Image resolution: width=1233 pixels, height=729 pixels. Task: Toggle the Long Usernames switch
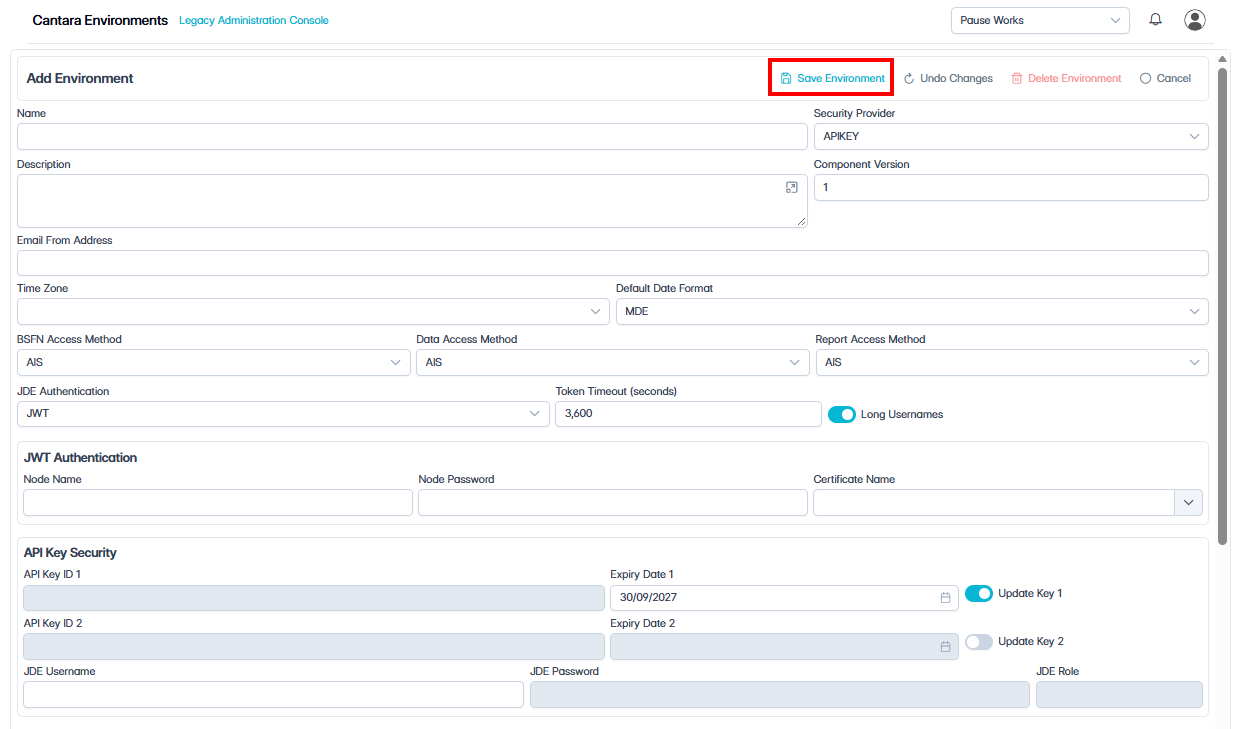tap(842, 414)
